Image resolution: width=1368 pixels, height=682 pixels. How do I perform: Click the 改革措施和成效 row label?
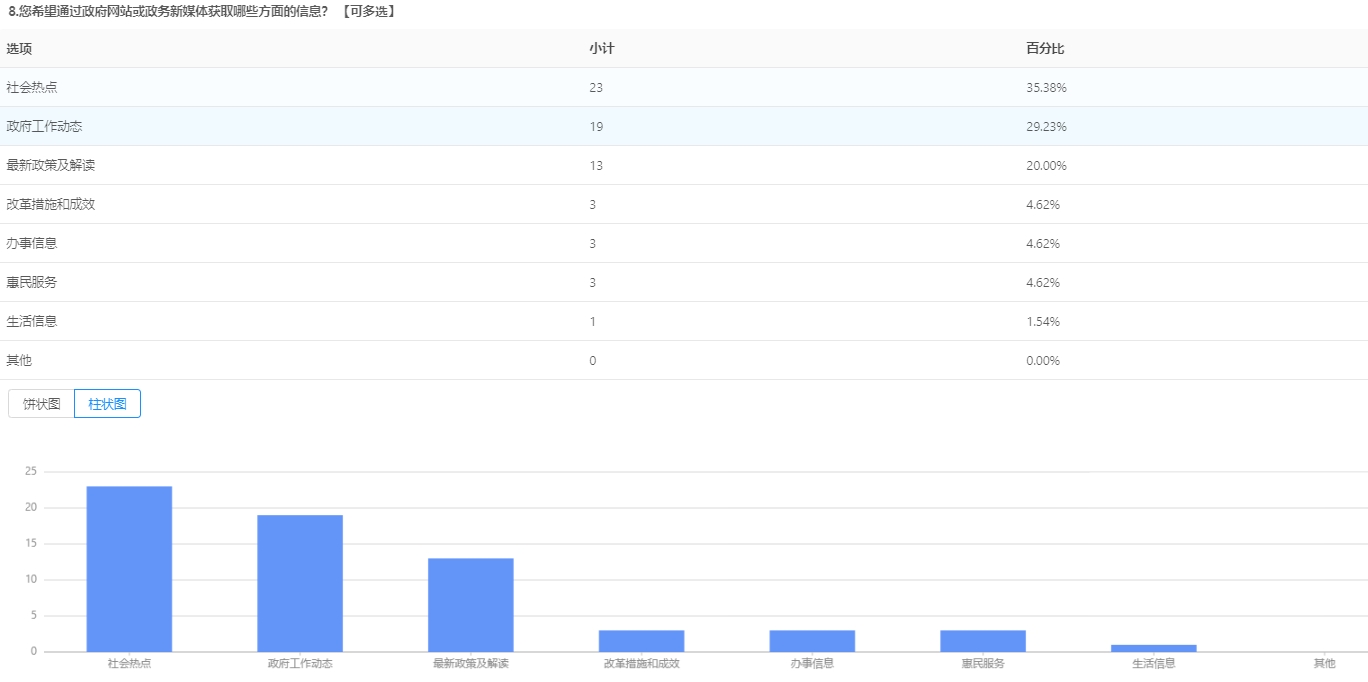point(51,204)
